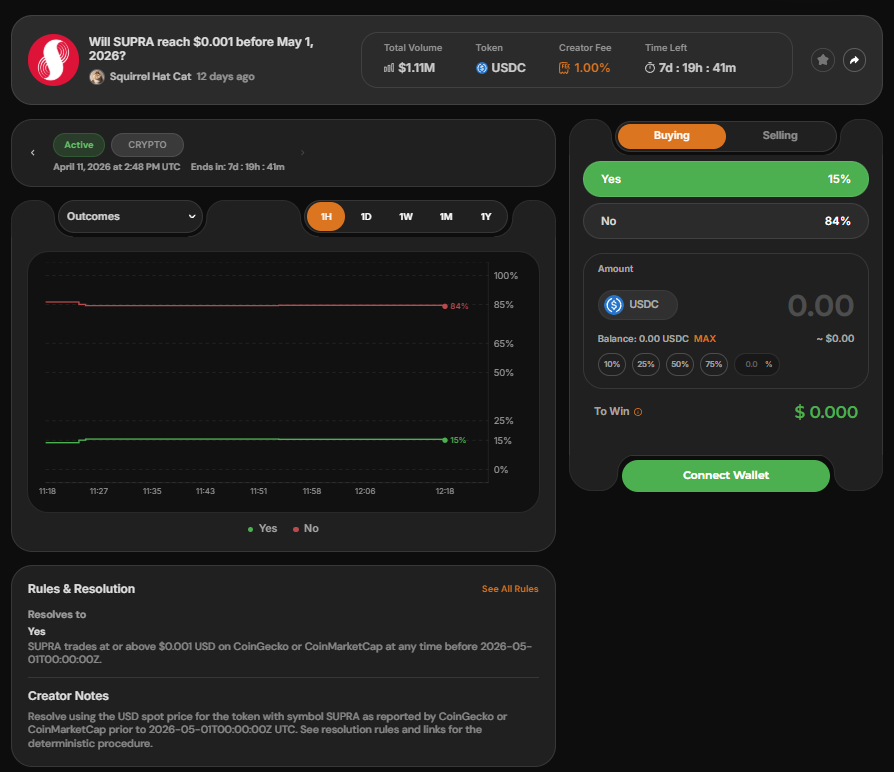Click the share arrow icon
The height and width of the screenshot is (772, 894).
click(x=854, y=60)
